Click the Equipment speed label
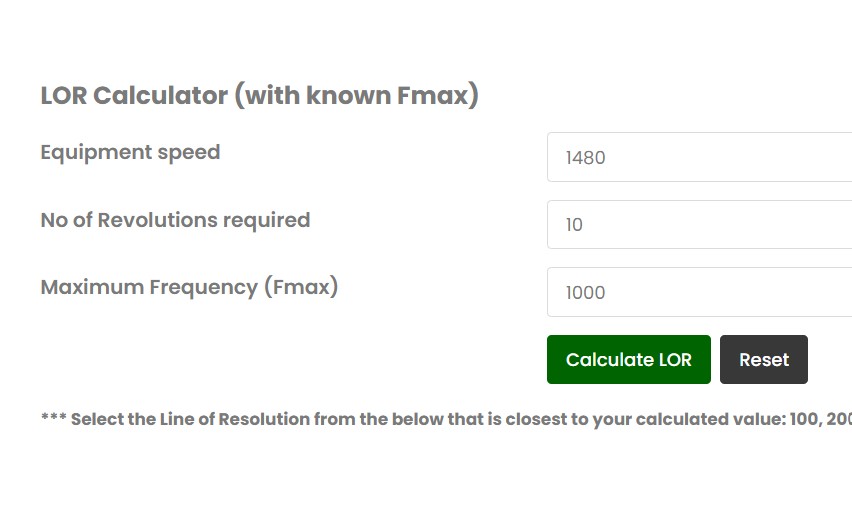The width and height of the screenshot is (852, 532). [130, 153]
